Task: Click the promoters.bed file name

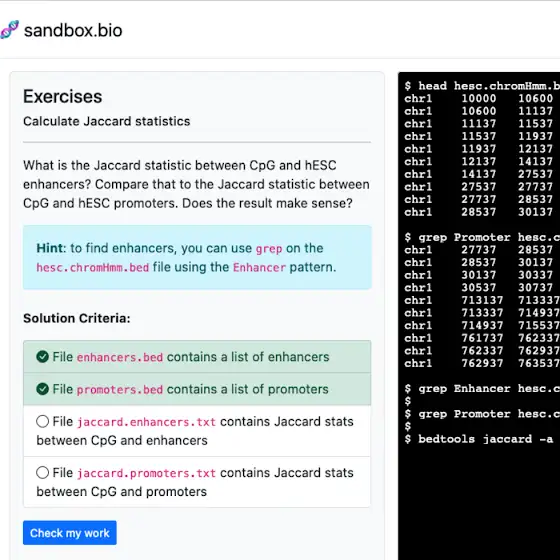Action: click(120, 389)
